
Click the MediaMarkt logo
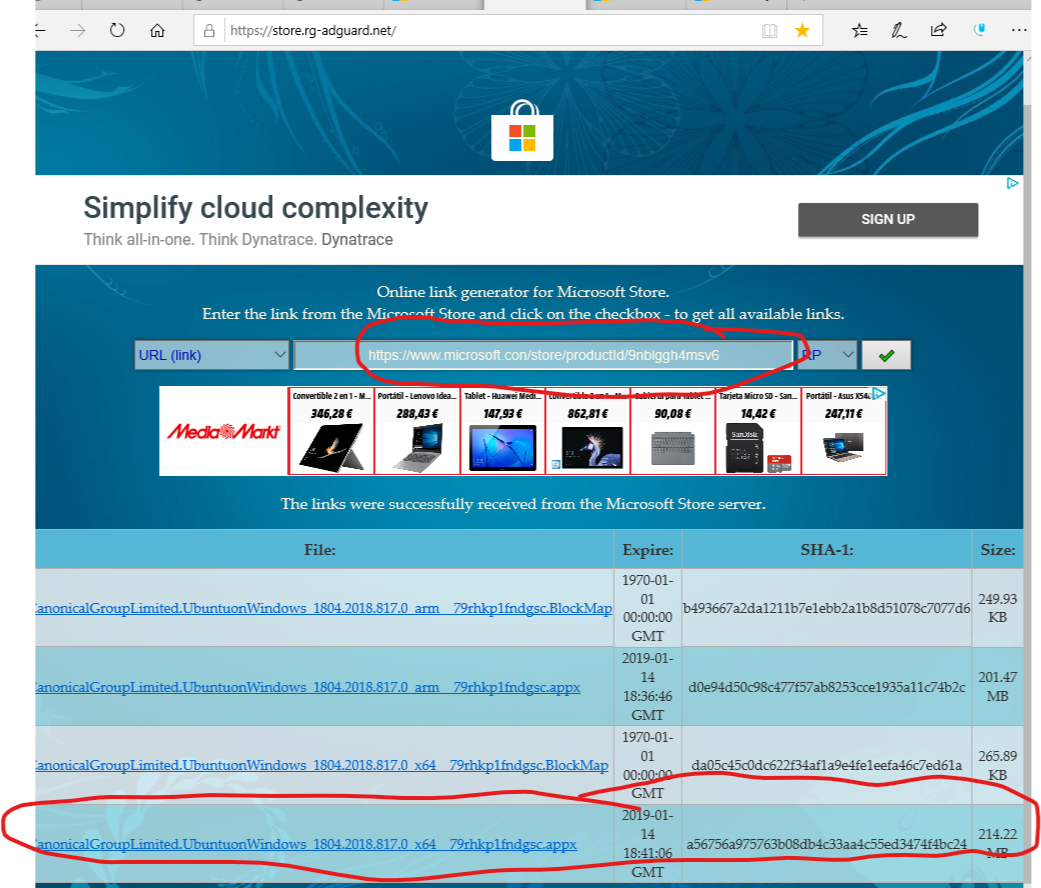[x=224, y=431]
